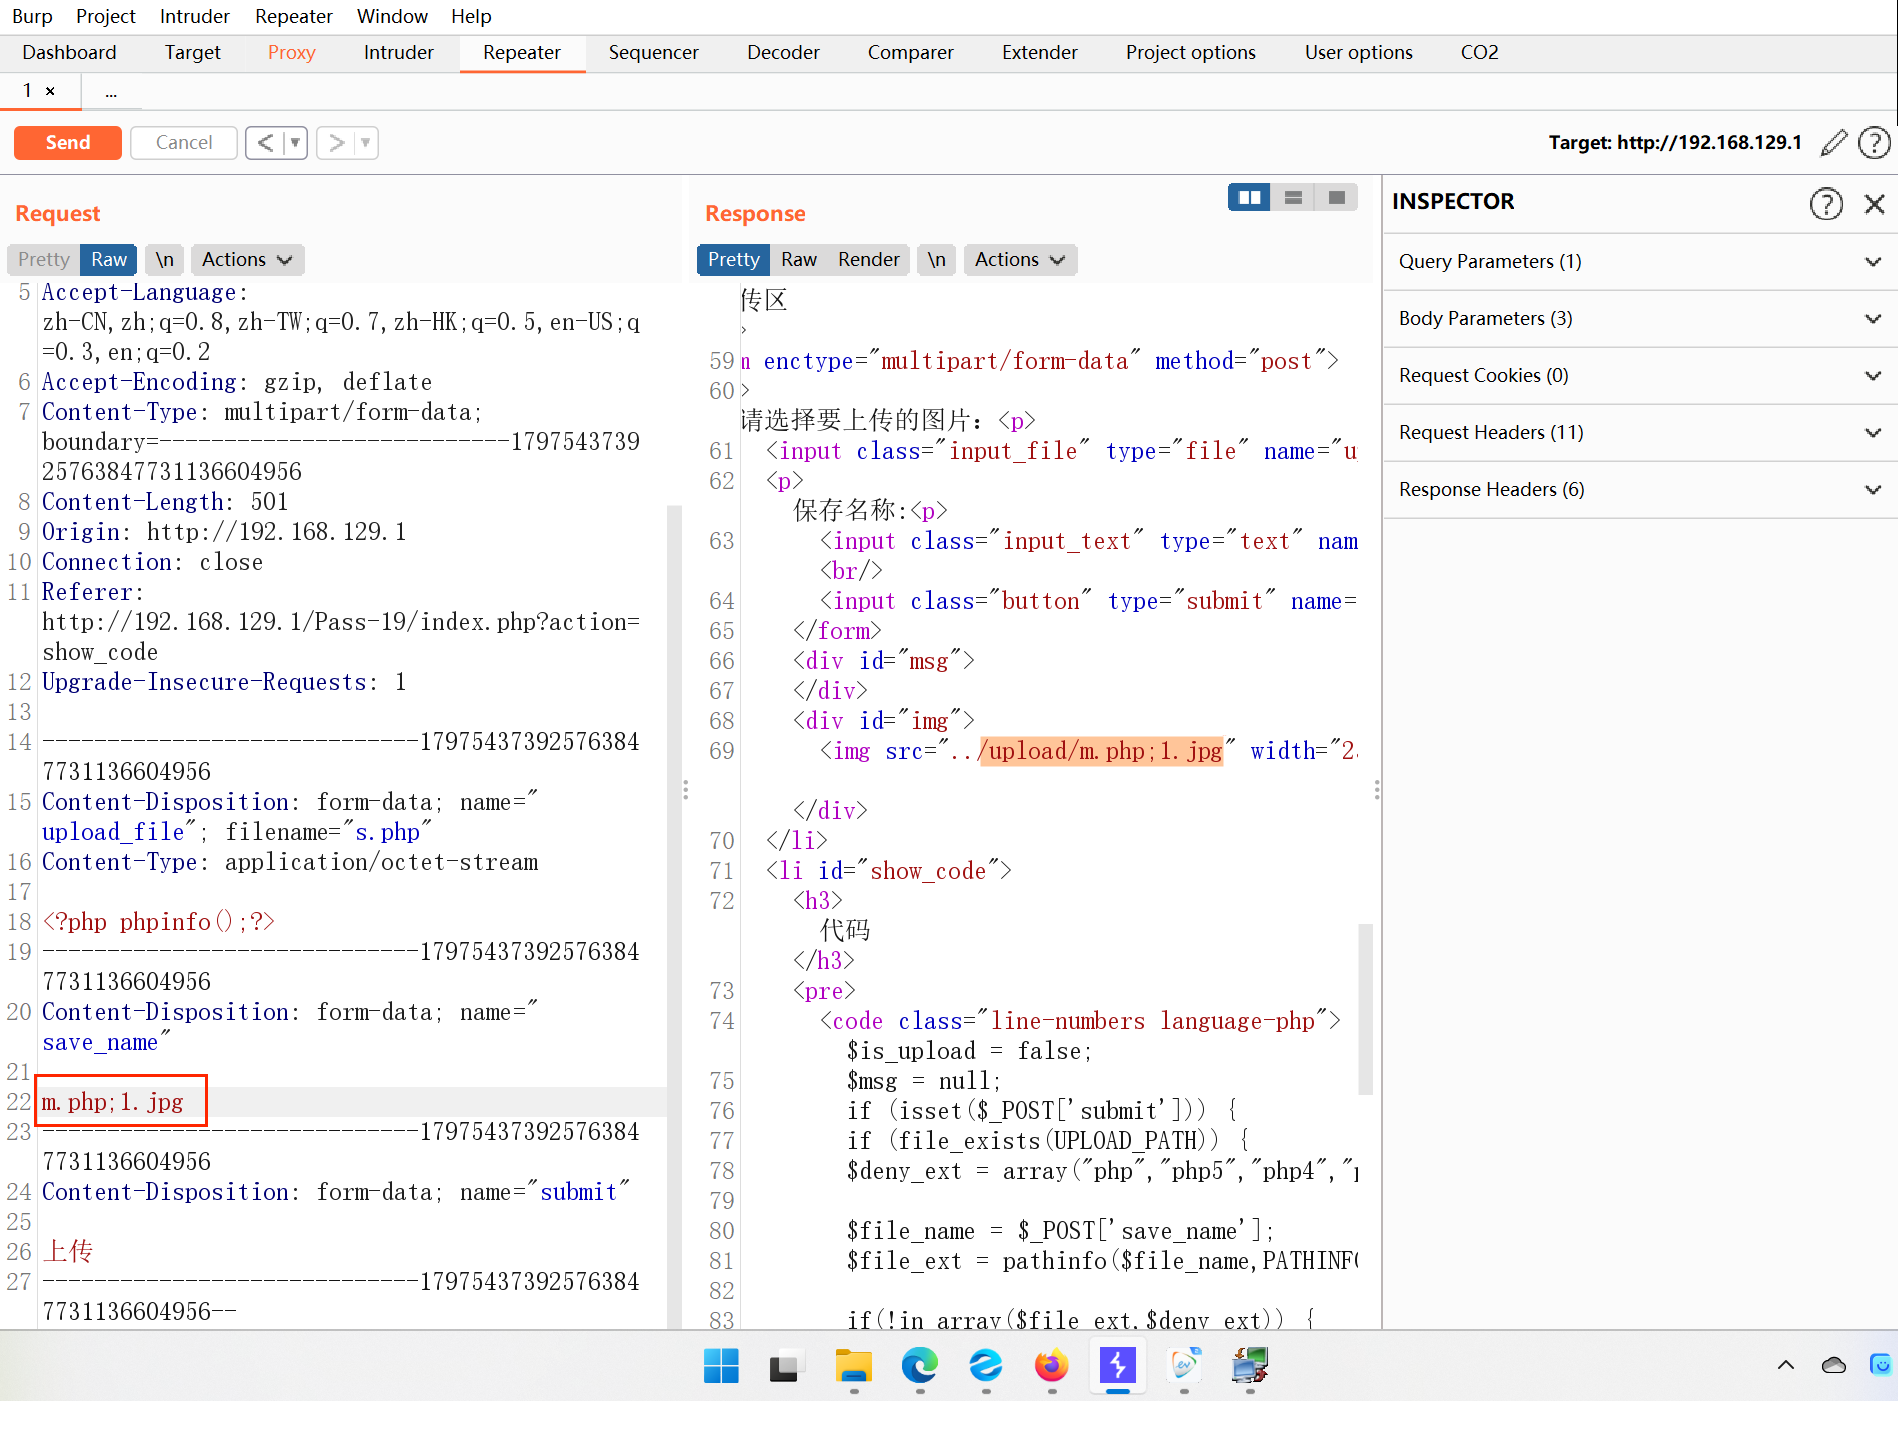The height and width of the screenshot is (1444, 1898).
Task: Go forward to next request in history
Action: (x=337, y=143)
